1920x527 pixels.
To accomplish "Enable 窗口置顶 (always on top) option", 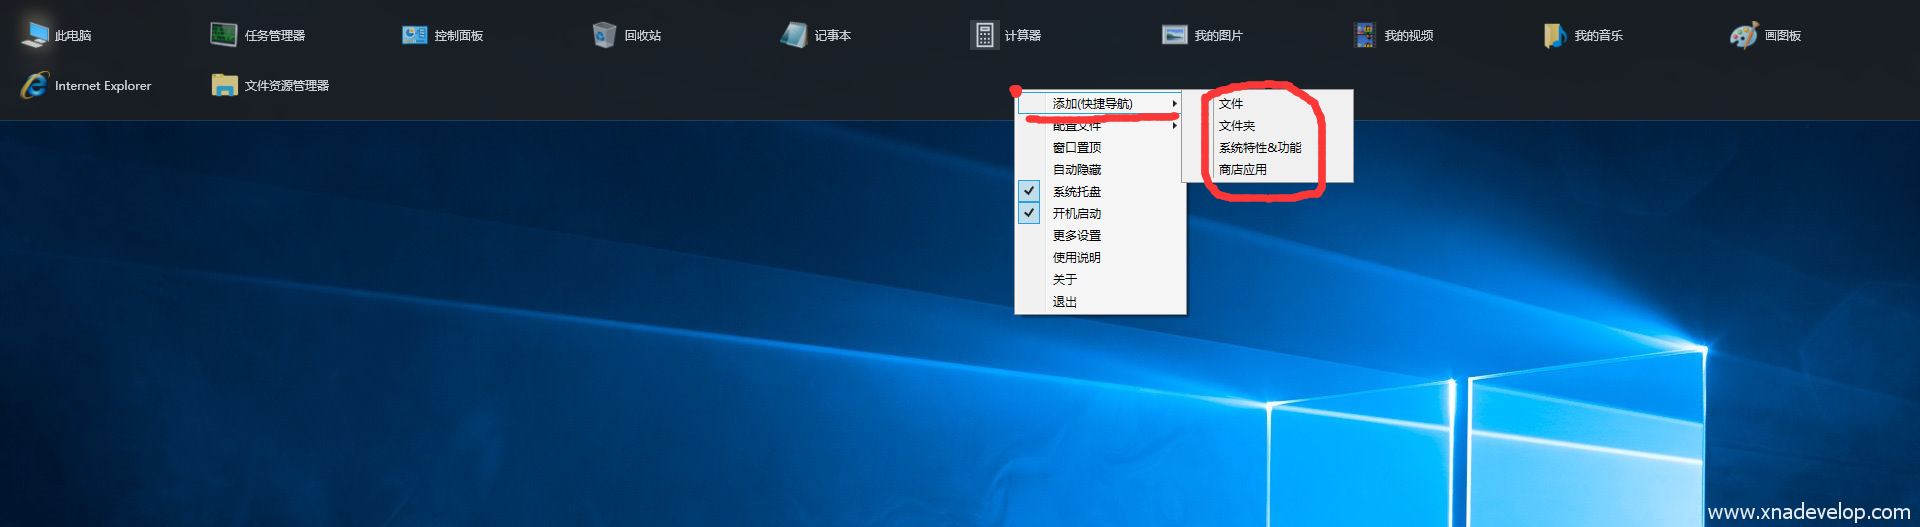I will pos(1076,147).
